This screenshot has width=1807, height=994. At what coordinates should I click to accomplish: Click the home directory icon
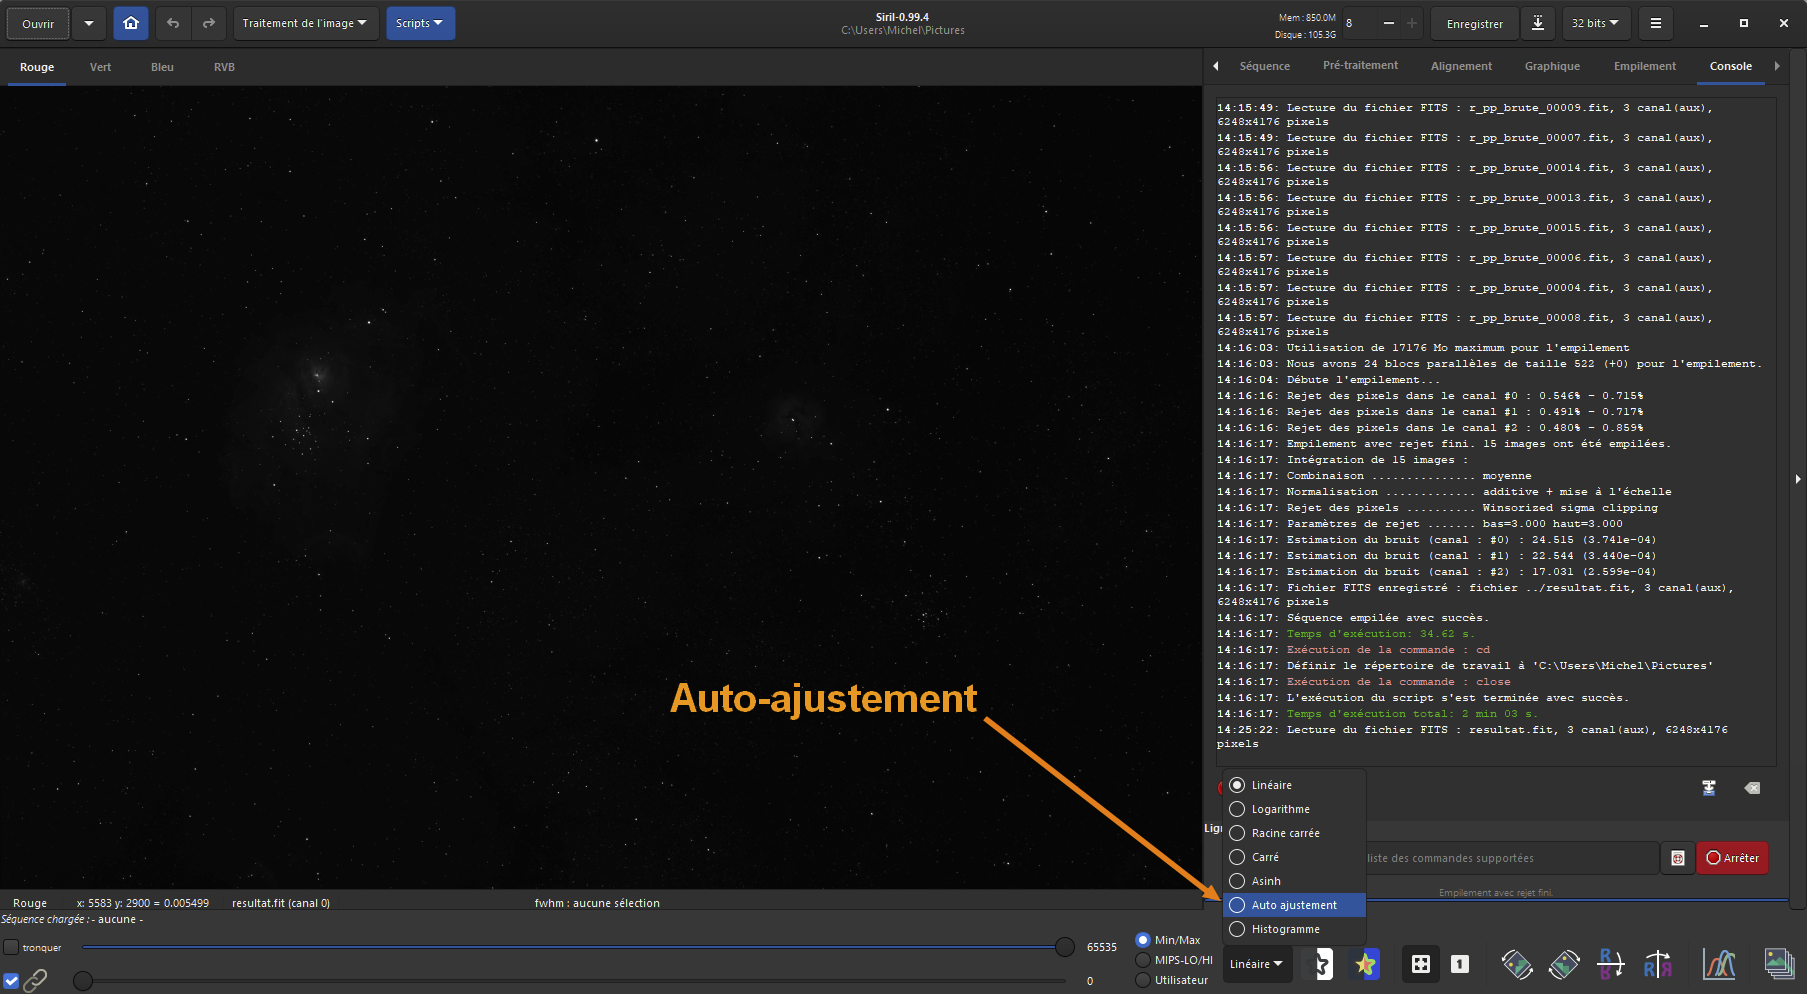[x=131, y=23]
